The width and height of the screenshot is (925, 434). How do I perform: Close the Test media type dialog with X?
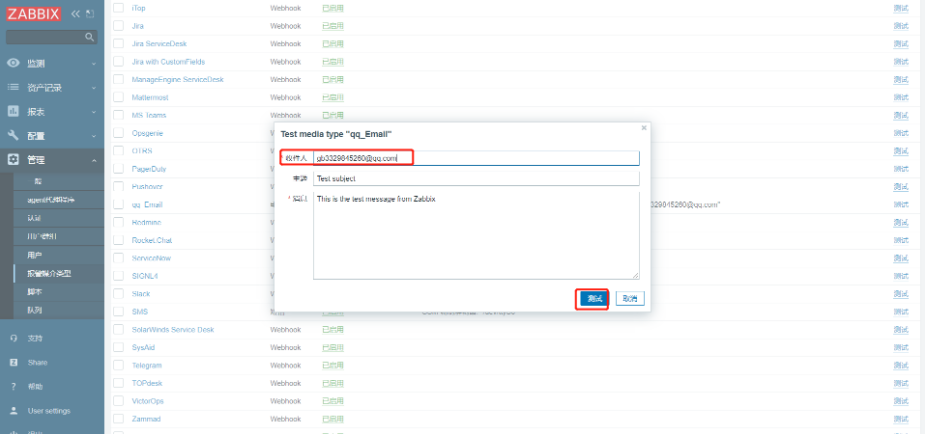click(644, 127)
